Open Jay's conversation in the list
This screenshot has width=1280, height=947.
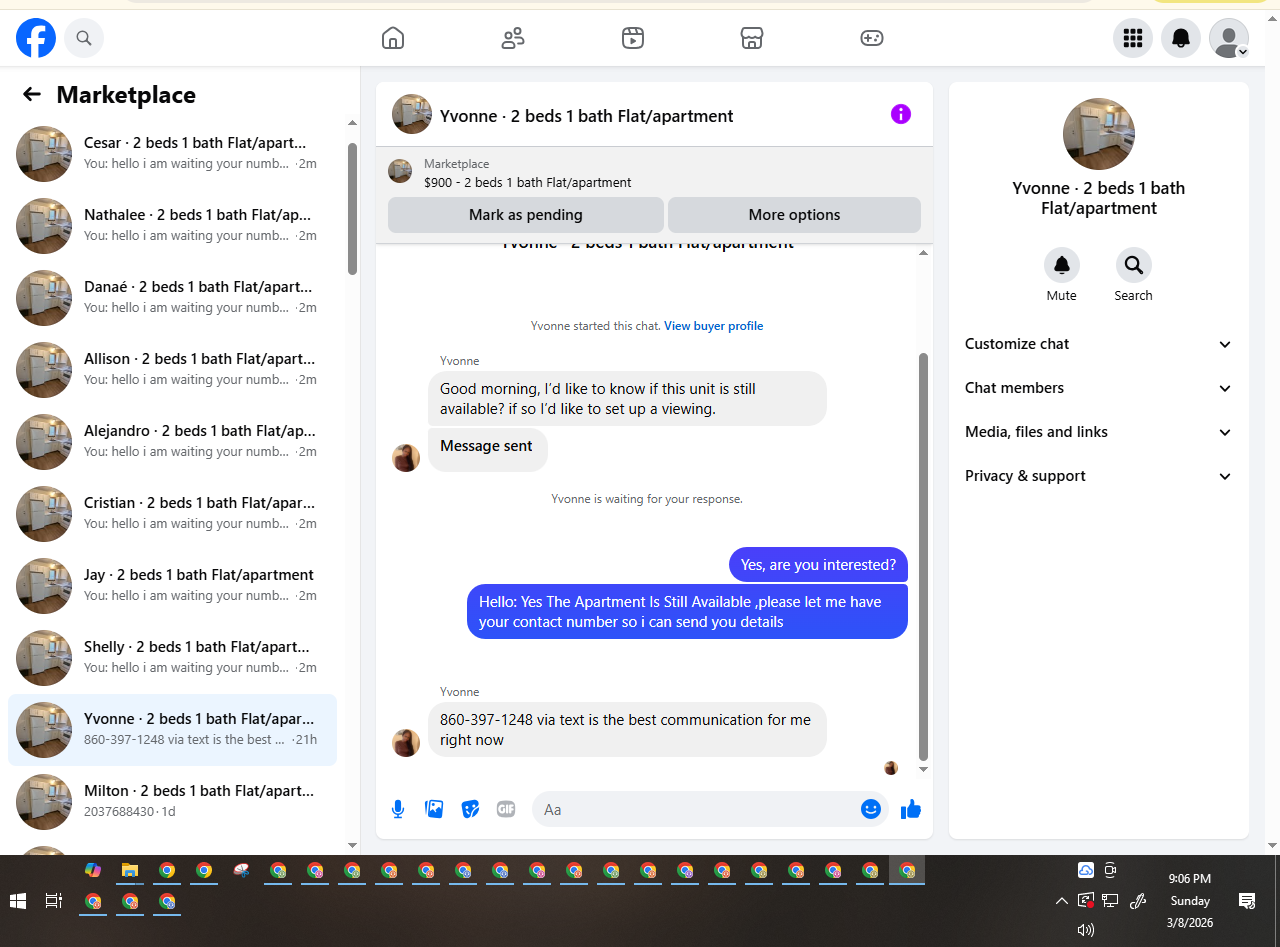point(172,586)
